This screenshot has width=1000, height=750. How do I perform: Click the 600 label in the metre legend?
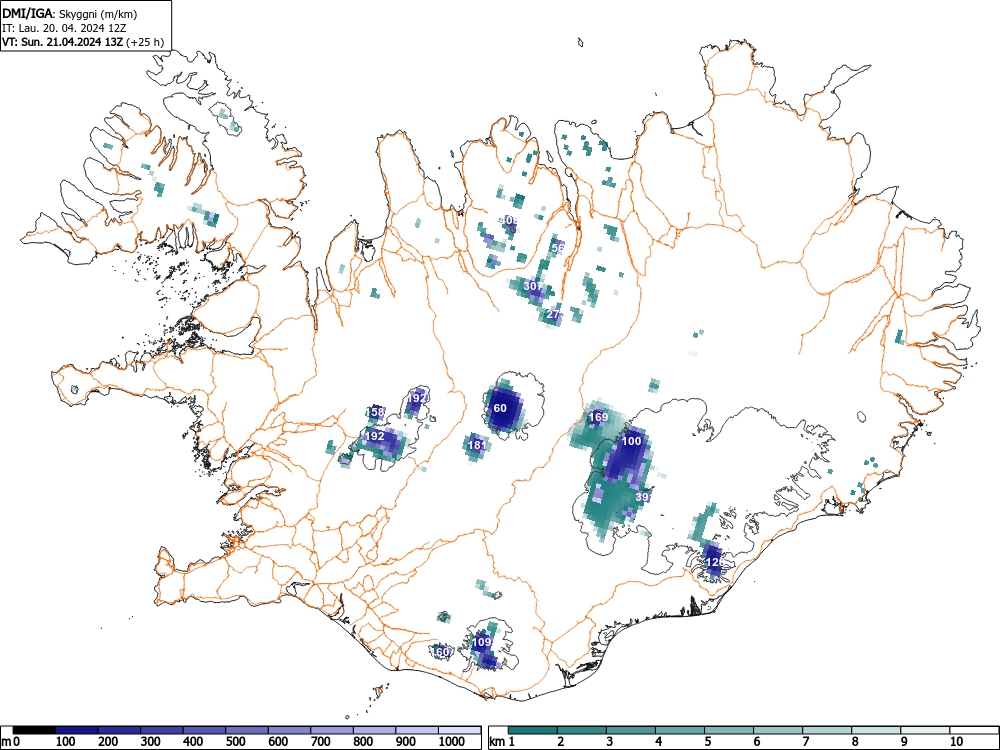pyautogui.click(x=279, y=742)
